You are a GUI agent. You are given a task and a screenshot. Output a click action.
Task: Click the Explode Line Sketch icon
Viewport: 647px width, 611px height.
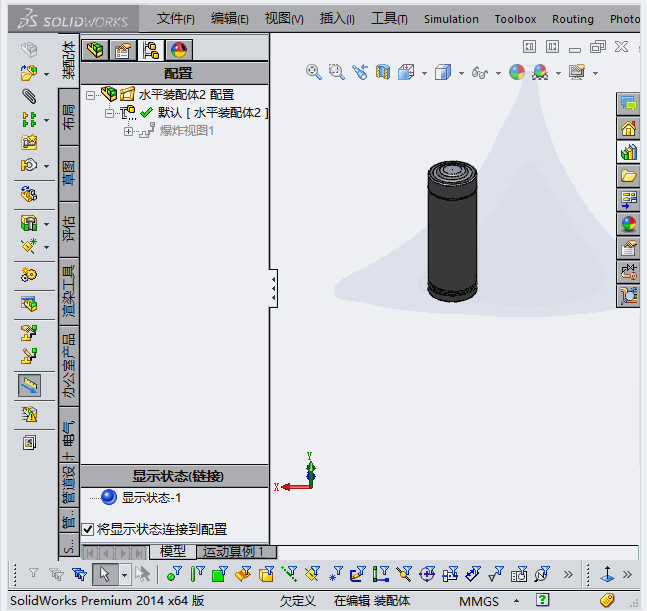(29, 356)
